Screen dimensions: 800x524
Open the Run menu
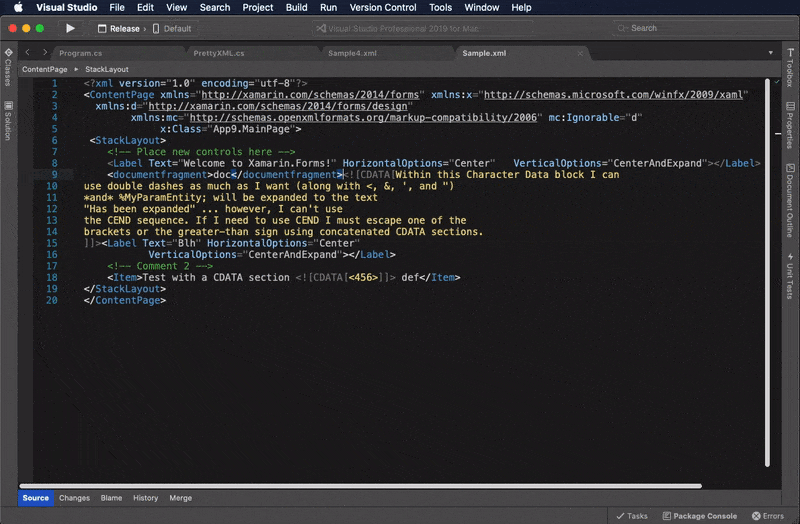(328, 7)
